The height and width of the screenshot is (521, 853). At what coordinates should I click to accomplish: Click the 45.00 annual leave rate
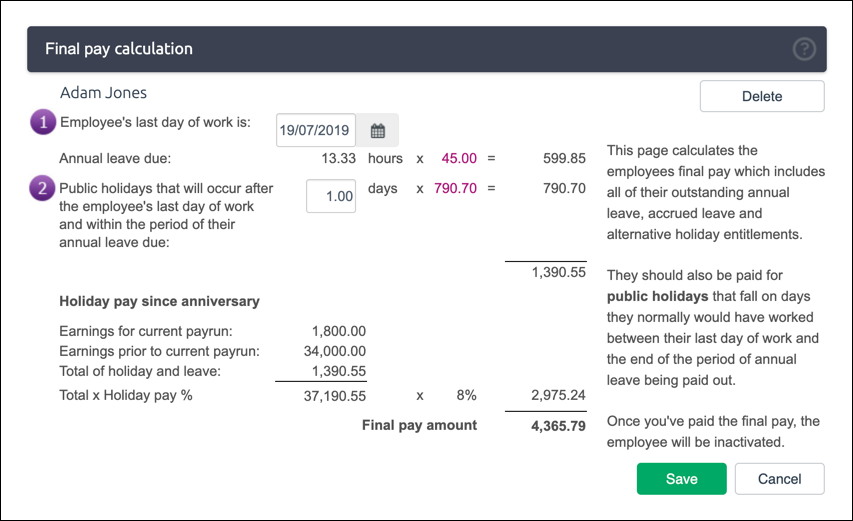pos(458,158)
